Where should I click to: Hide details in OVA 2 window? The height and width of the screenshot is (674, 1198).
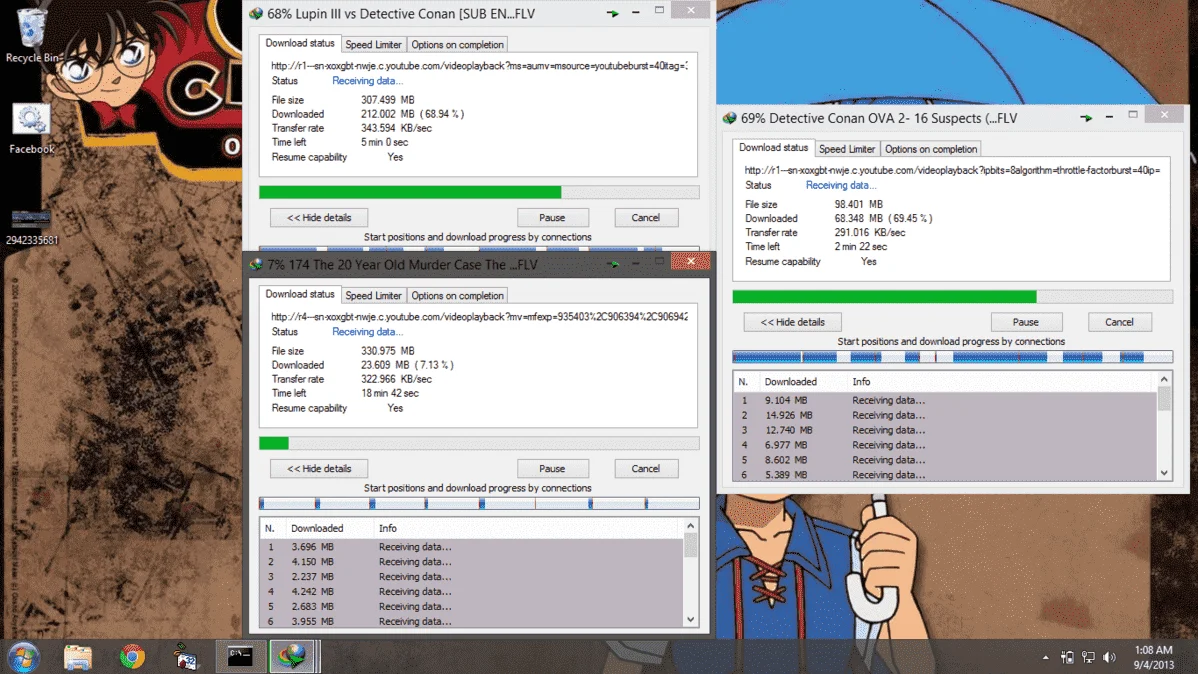pyautogui.click(x=792, y=322)
